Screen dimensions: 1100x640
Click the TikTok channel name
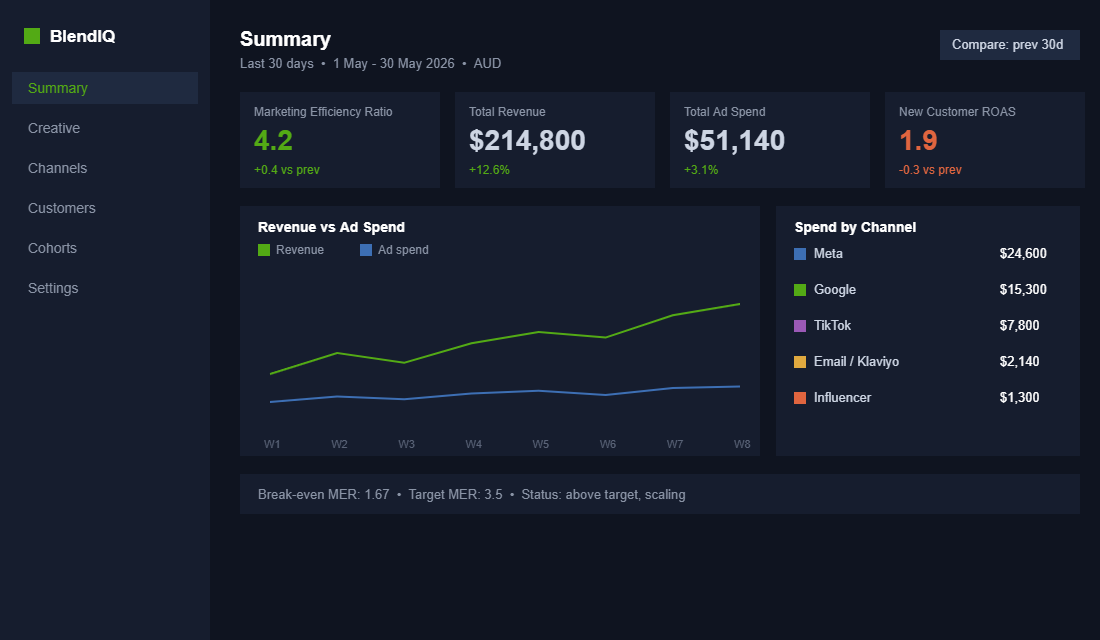832,325
